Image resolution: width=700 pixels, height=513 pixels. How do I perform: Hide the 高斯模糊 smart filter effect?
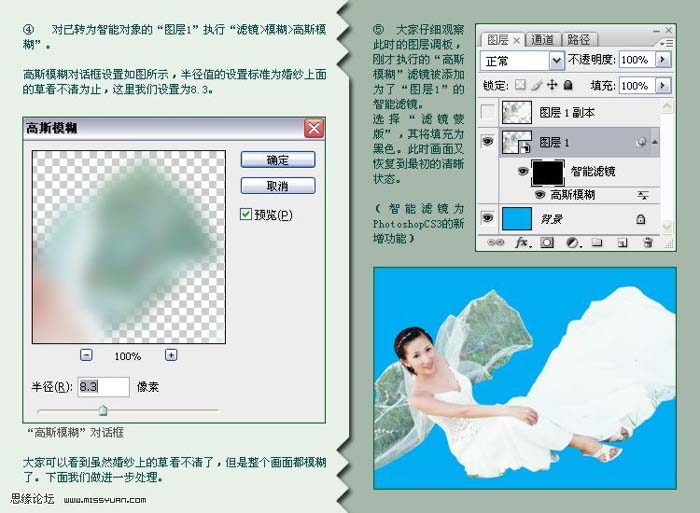pos(542,194)
